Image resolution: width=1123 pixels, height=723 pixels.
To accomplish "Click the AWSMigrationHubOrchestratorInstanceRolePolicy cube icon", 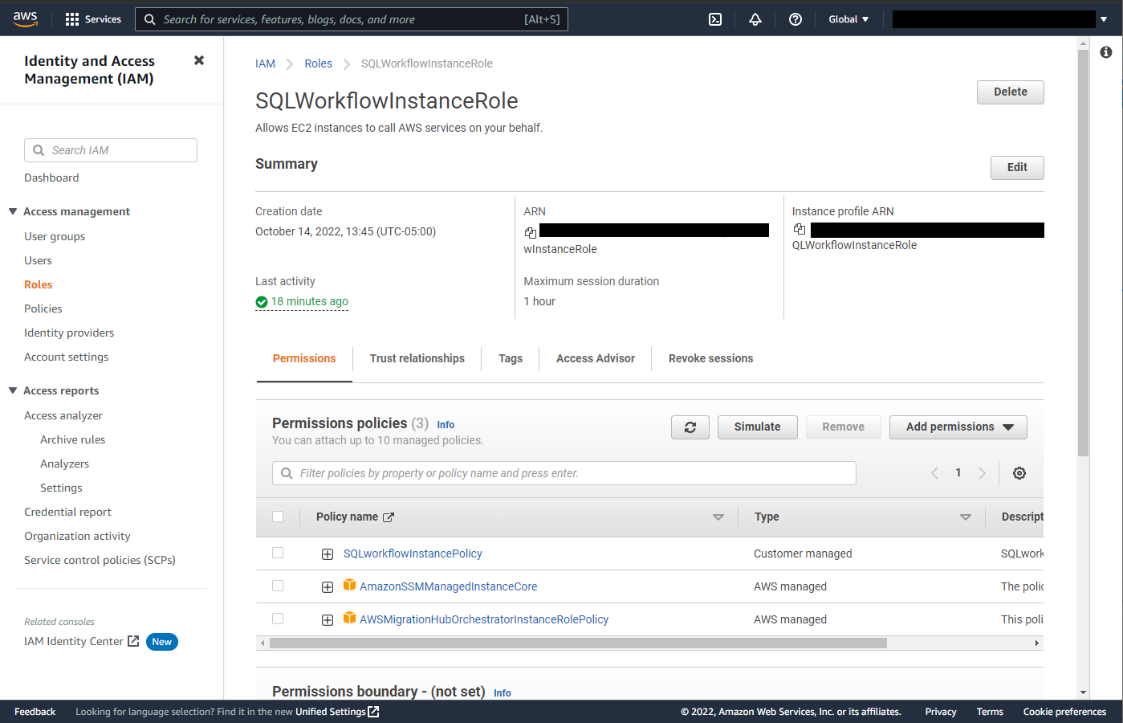I will [x=350, y=618].
